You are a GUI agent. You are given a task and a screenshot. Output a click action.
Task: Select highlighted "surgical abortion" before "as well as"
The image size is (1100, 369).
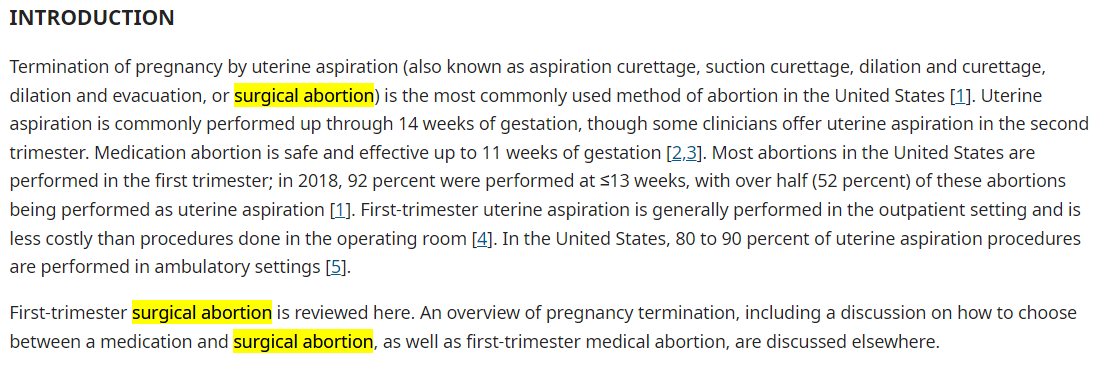pyautogui.click(x=303, y=342)
